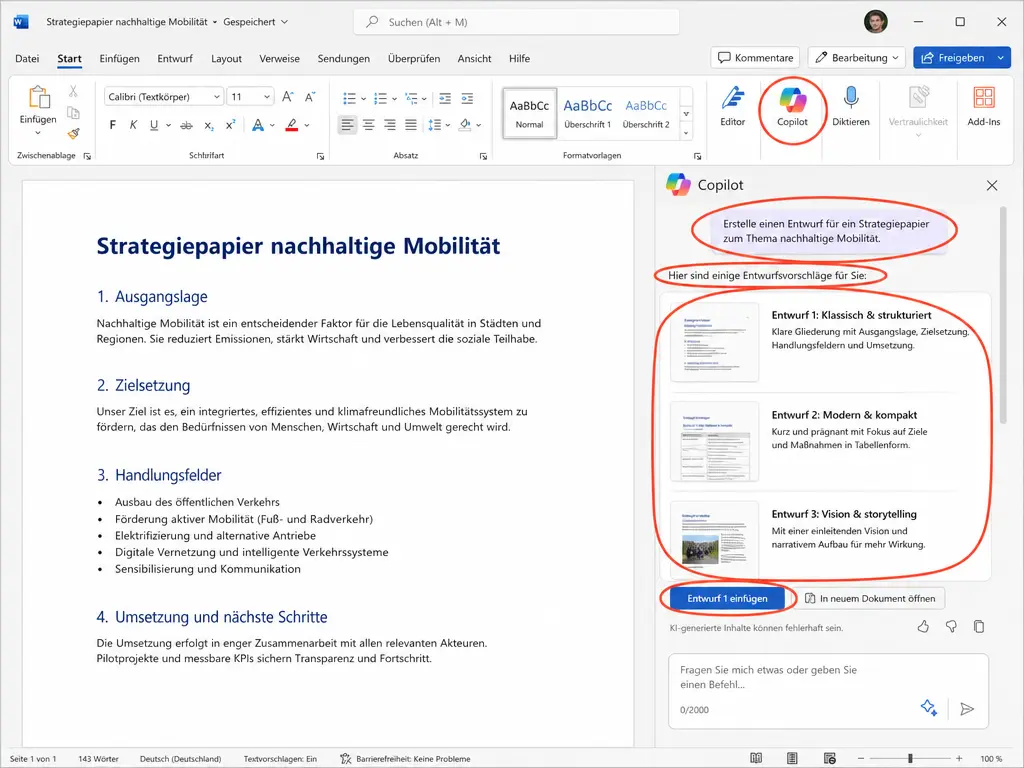The height and width of the screenshot is (768, 1024).
Task: Toggle underline formatting
Action: click(153, 125)
